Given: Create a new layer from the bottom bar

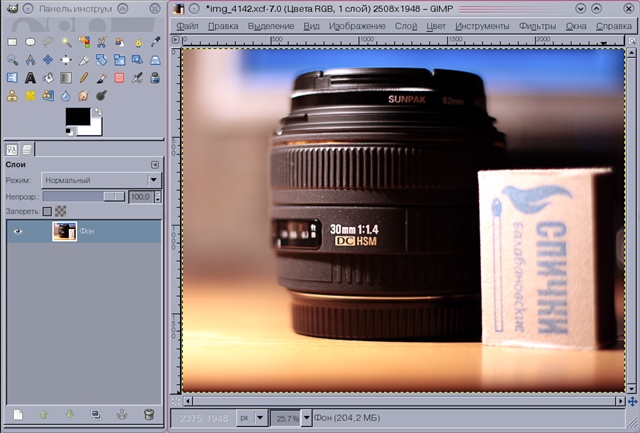Looking at the screenshot, I should [x=17, y=413].
